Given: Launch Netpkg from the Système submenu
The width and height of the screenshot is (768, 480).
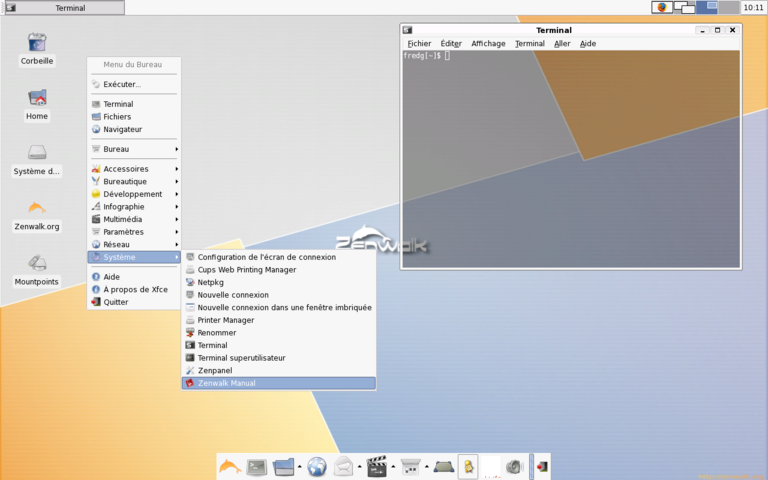Looking at the screenshot, I should tap(279, 282).
